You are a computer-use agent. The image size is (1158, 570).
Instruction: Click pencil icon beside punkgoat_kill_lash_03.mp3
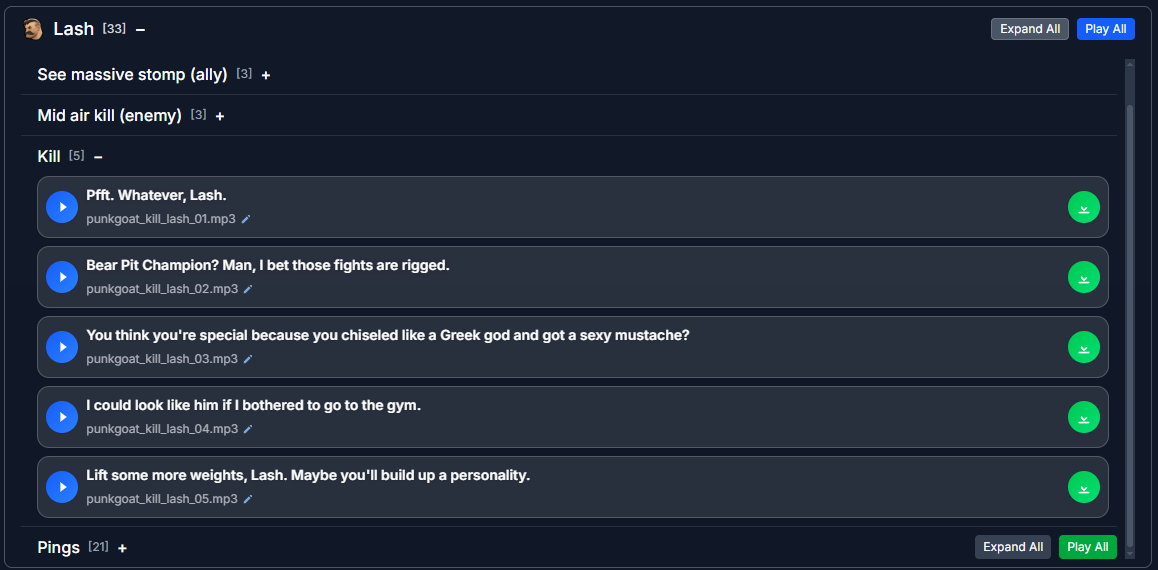point(247,359)
